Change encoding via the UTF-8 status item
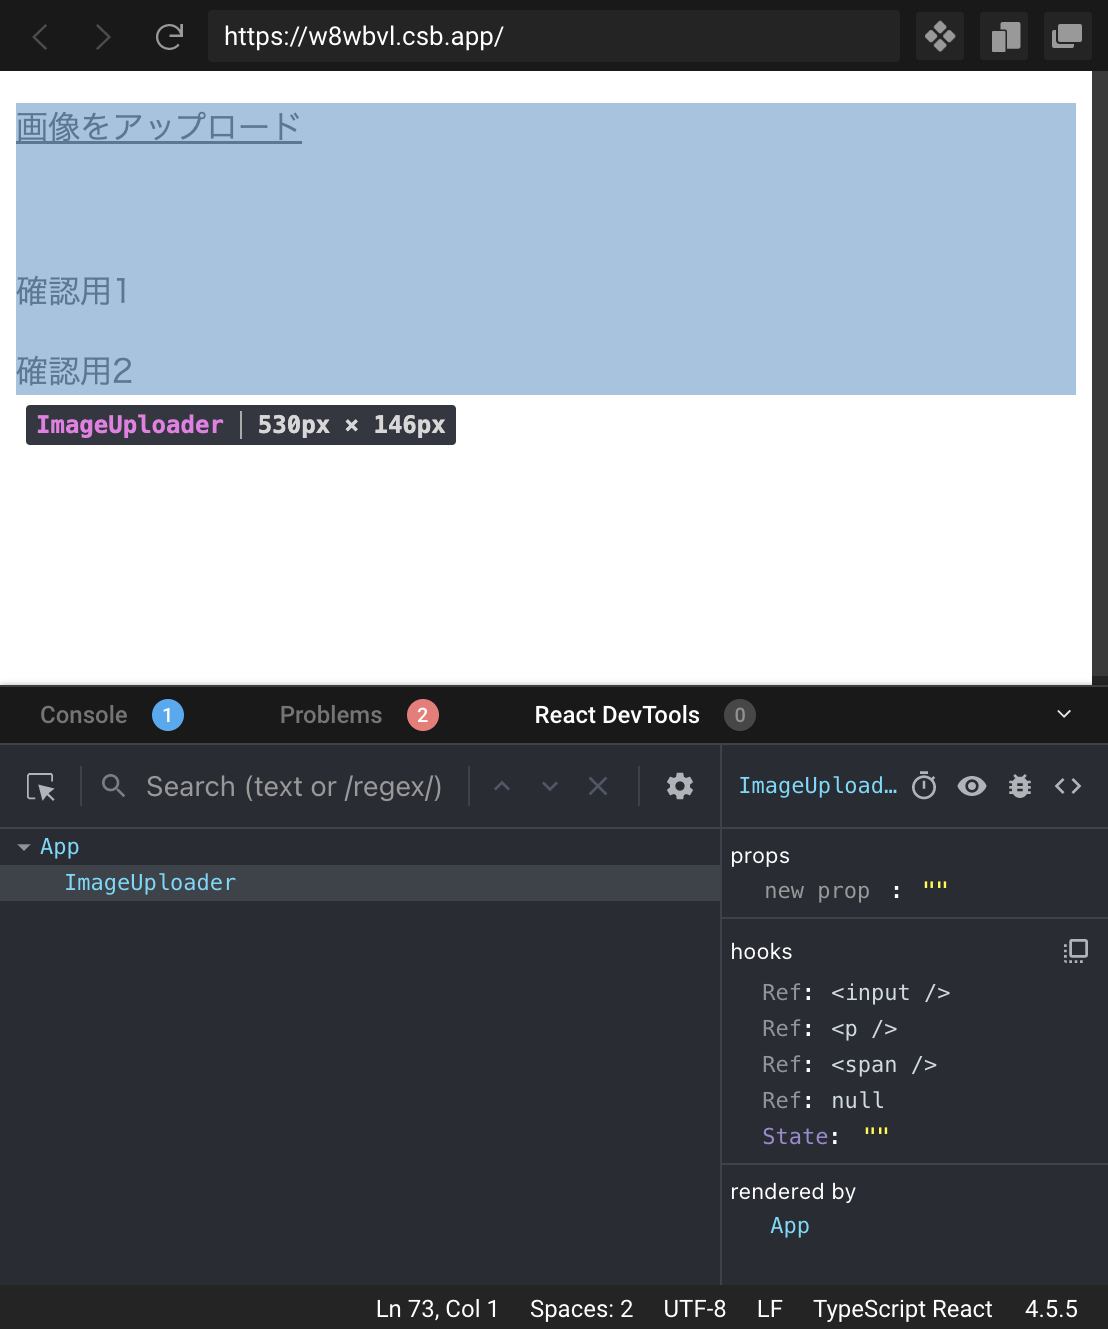The height and width of the screenshot is (1329, 1108). (x=695, y=1308)
